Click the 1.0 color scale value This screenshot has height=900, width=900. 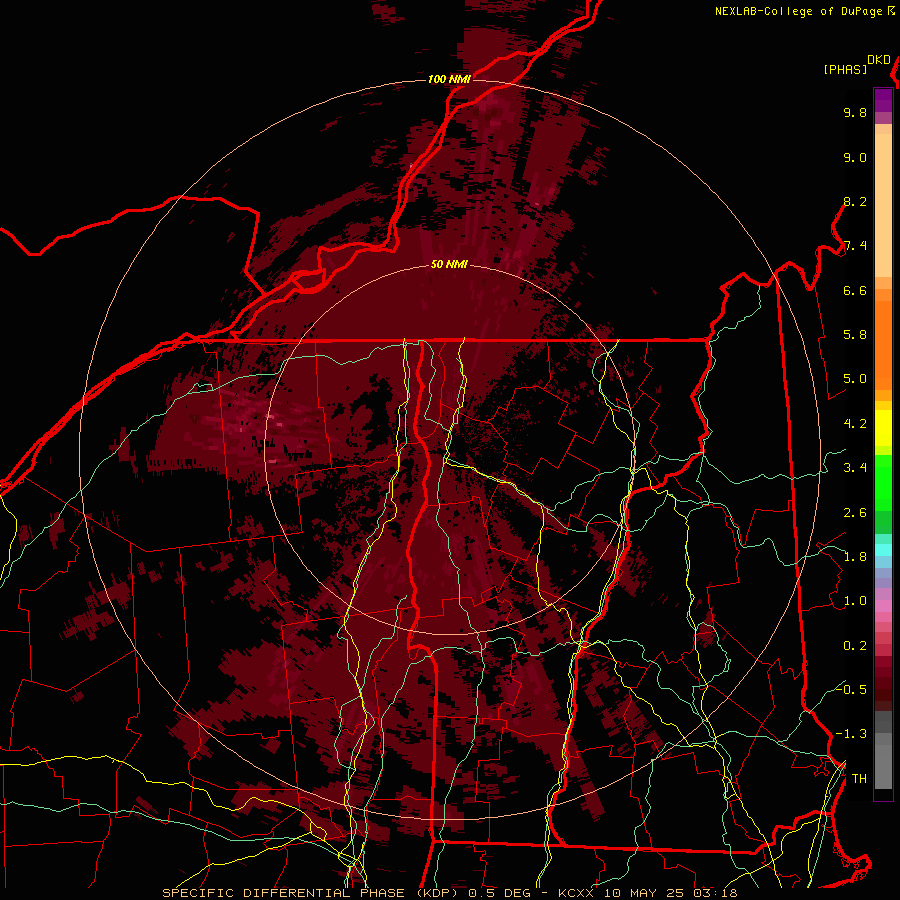coord(855,602)
